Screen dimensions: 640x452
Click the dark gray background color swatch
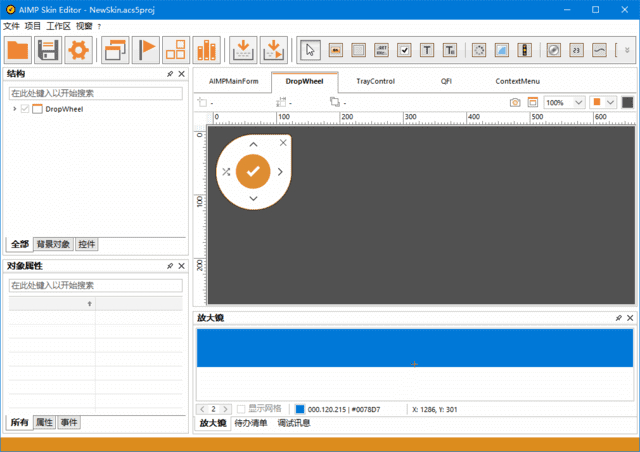627,102
